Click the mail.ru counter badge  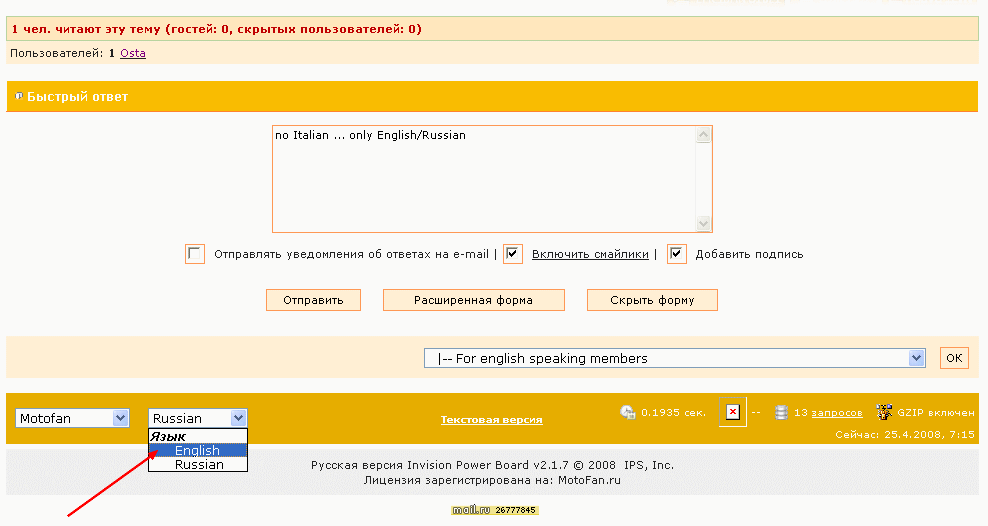click(x=495, y=510)
